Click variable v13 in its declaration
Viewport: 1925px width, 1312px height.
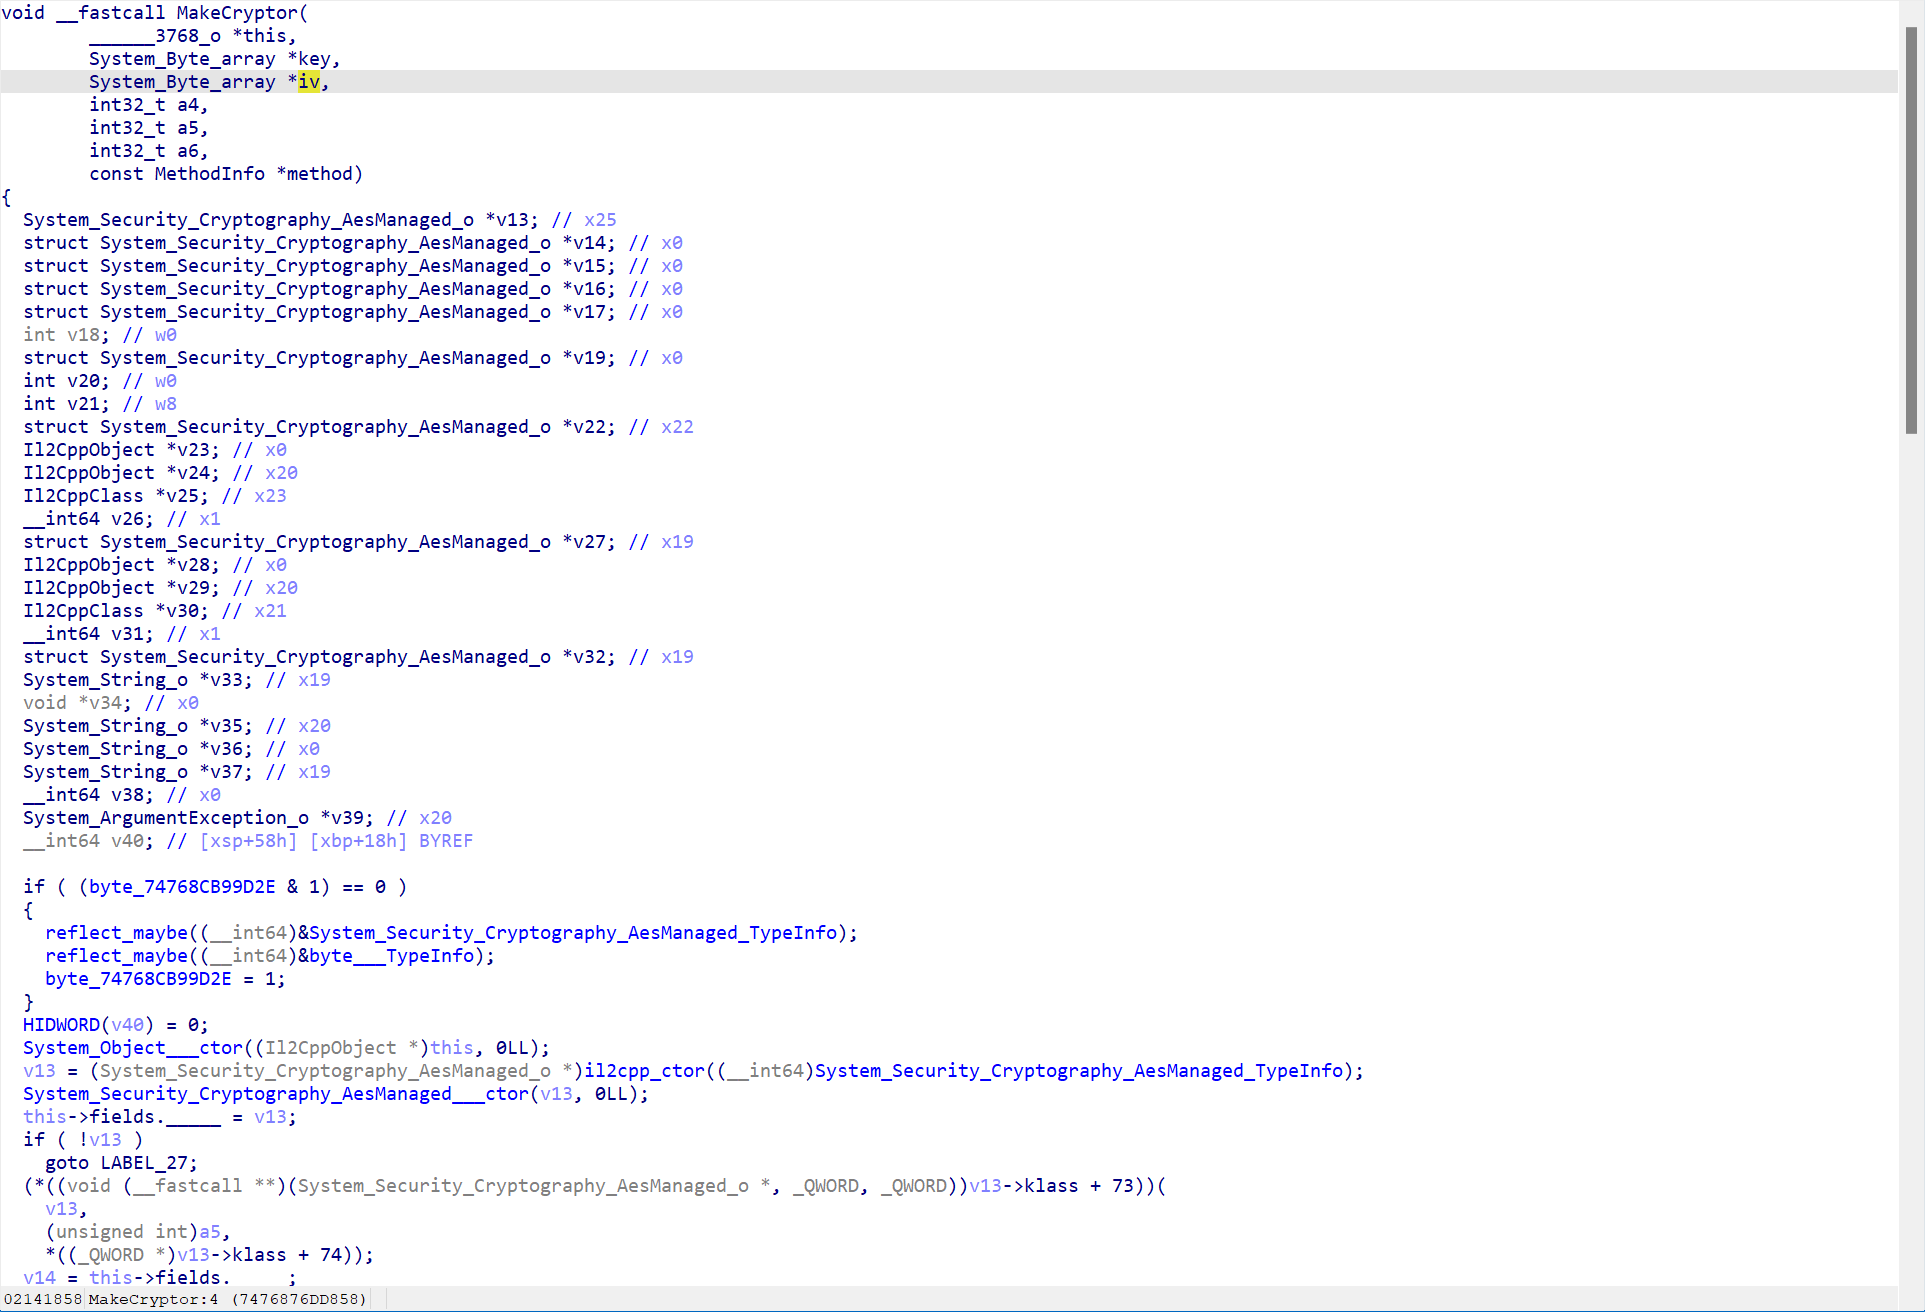tap(512, 220)
